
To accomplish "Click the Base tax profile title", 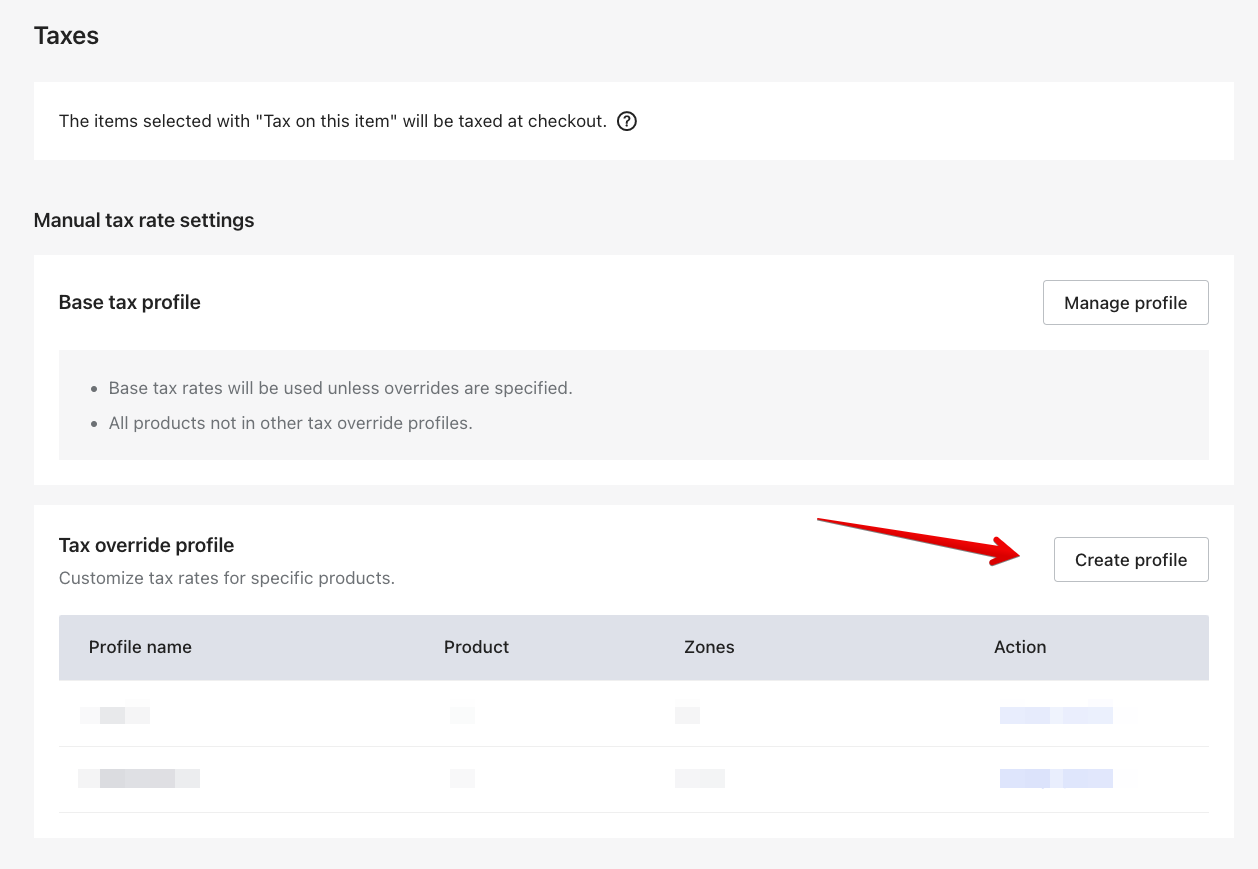I will 130,302.
